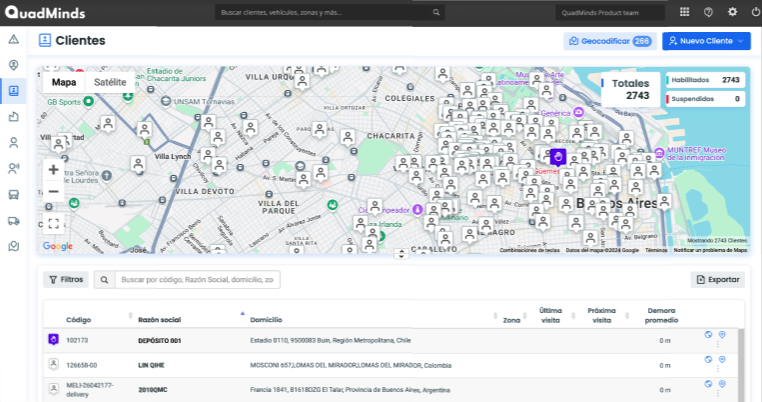Click the Exportar button

point(718,280)
